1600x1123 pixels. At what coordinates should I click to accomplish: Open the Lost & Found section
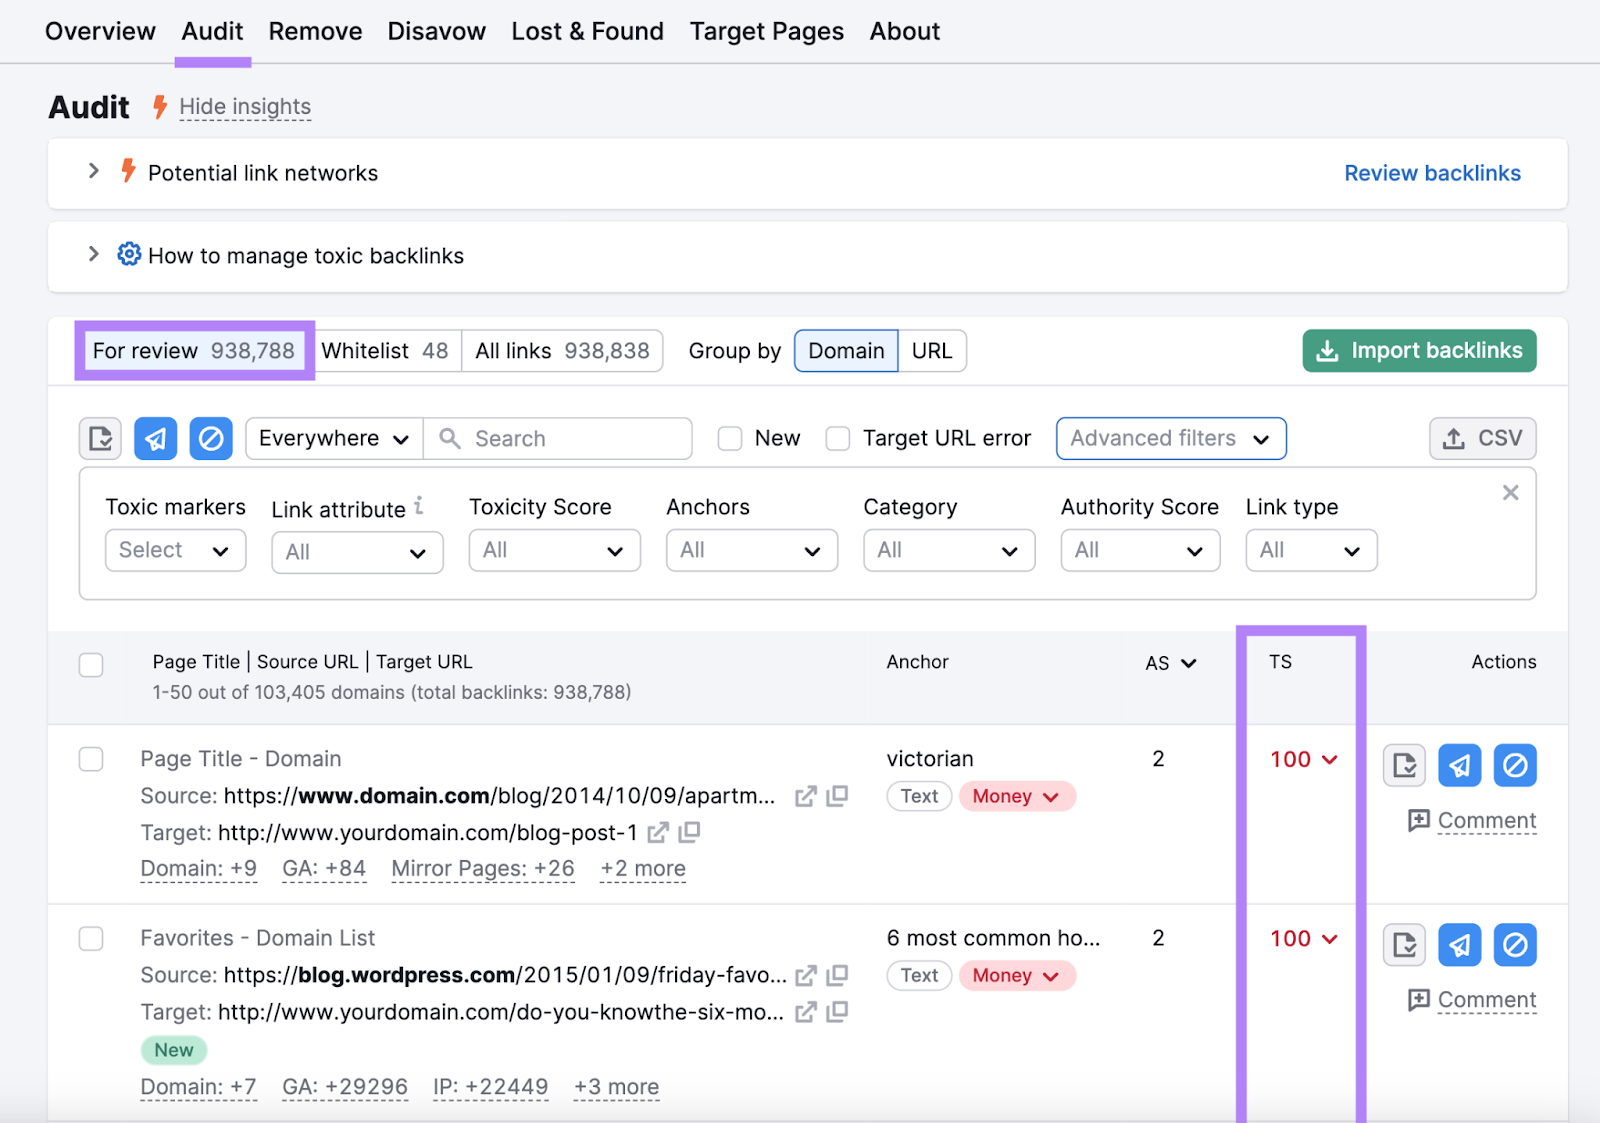pyautogui.click(x=587, y=31)
